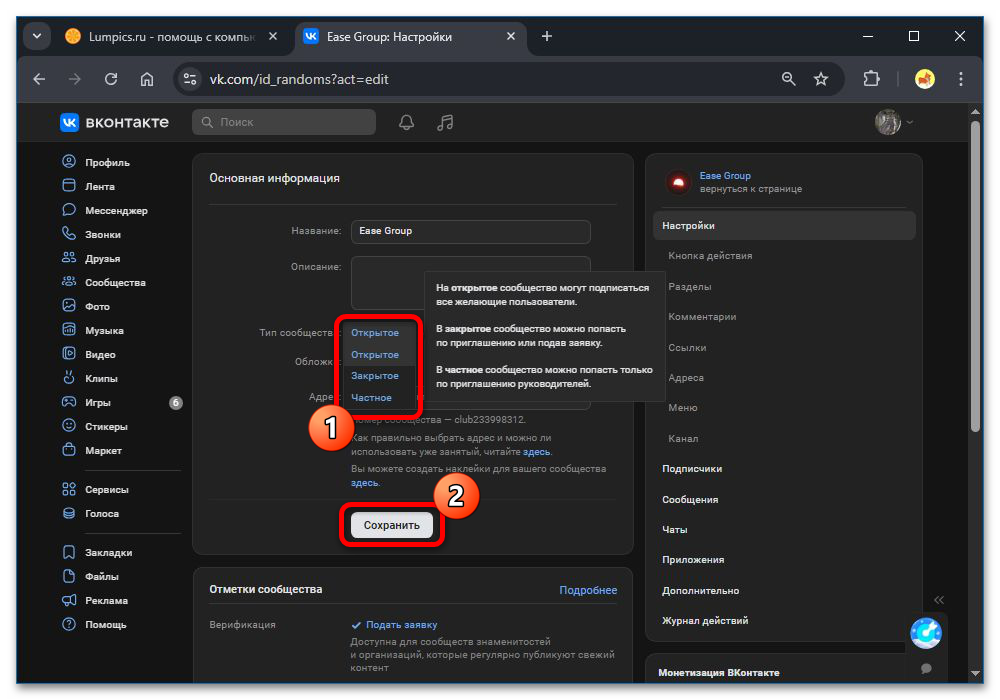Open the browser tab list dropdown

(37, 37)
